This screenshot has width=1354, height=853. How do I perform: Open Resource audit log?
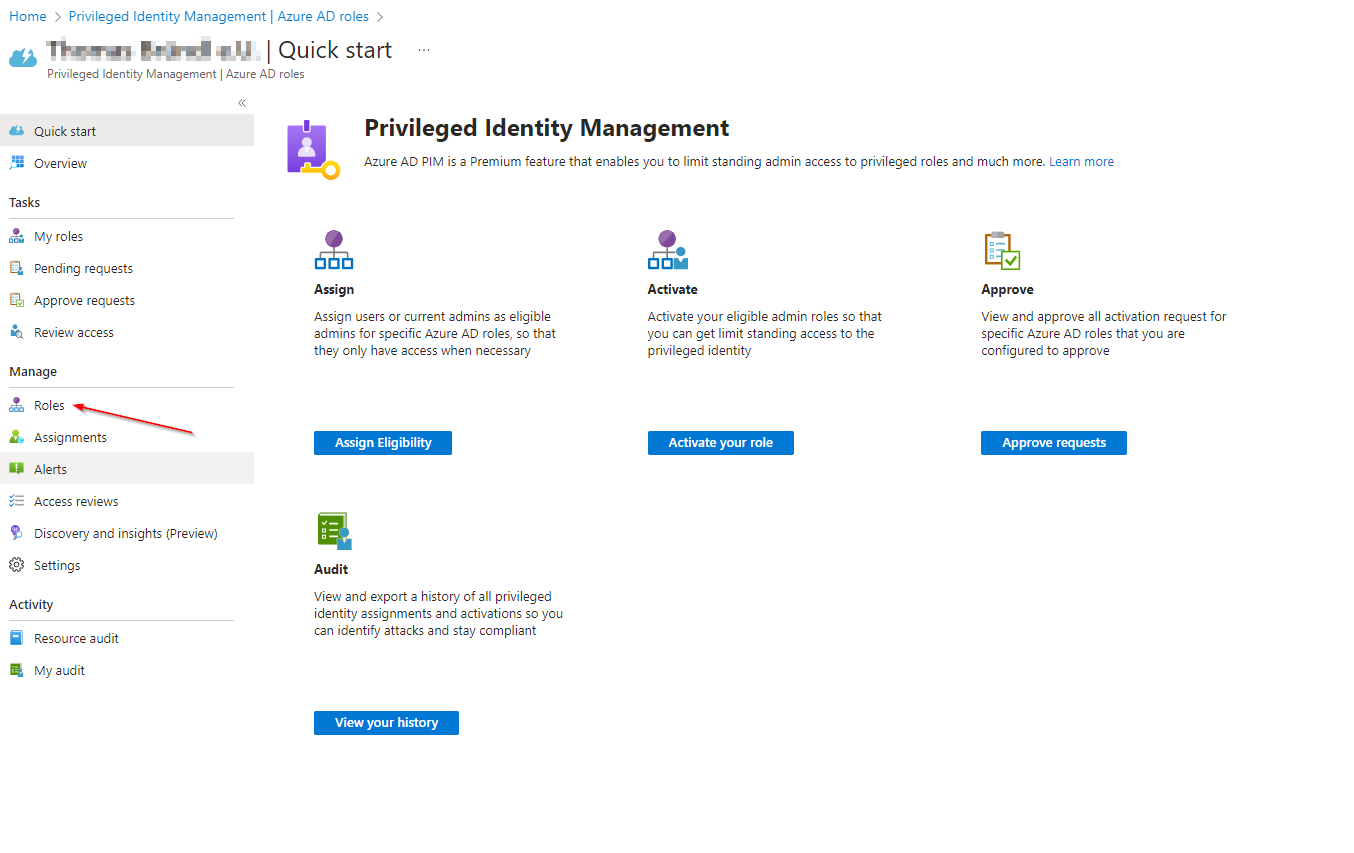pos(127,638)
